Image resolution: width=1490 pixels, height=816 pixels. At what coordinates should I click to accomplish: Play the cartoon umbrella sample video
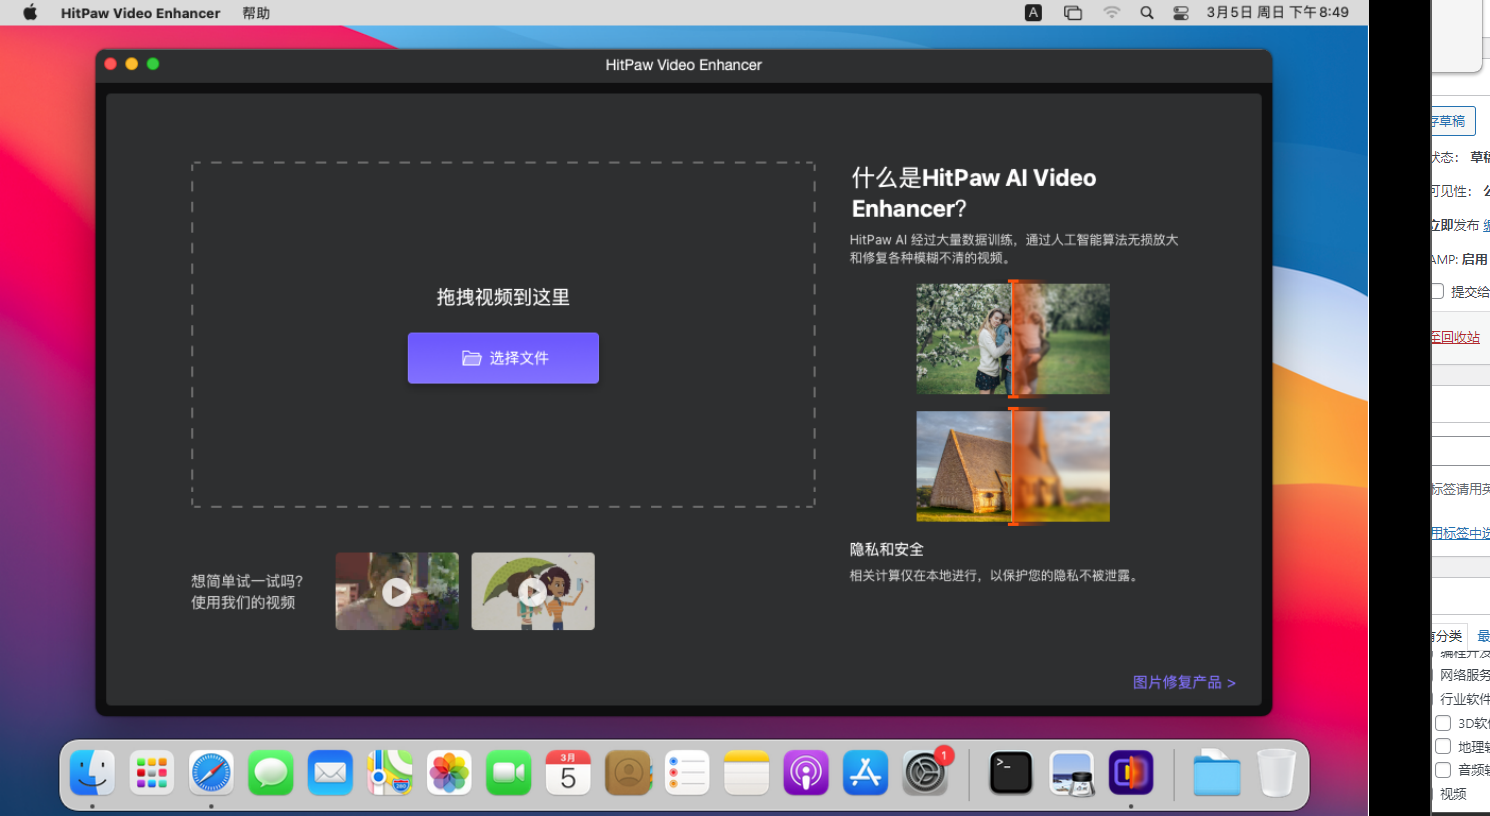533,592
